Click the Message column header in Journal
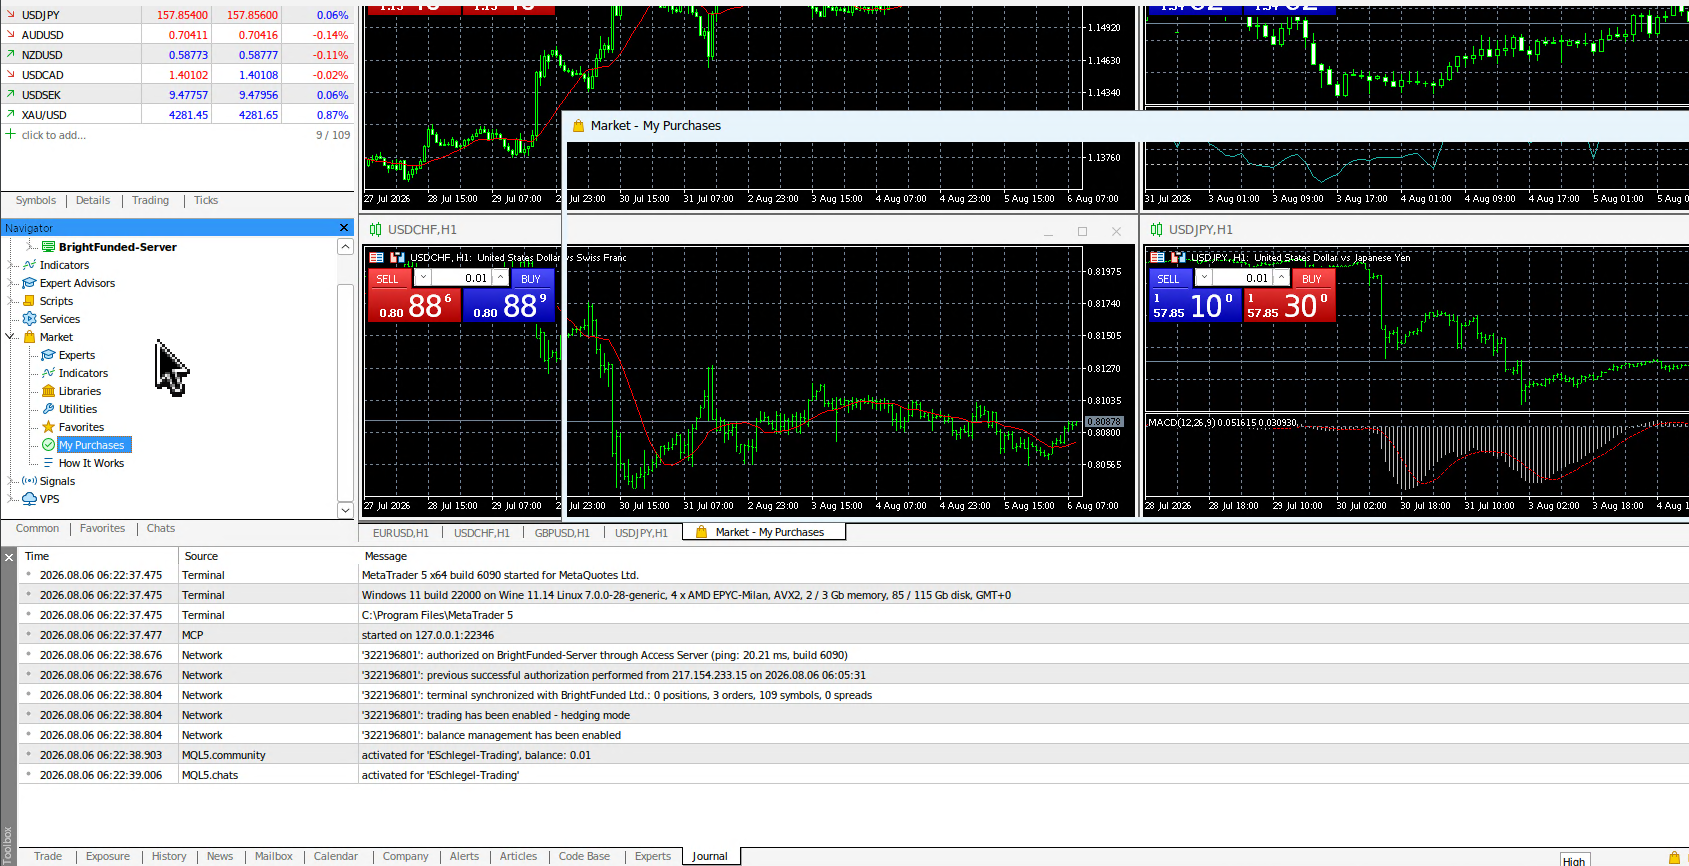This screenshot has width=1689, height=866. click(x=386, y=556)
